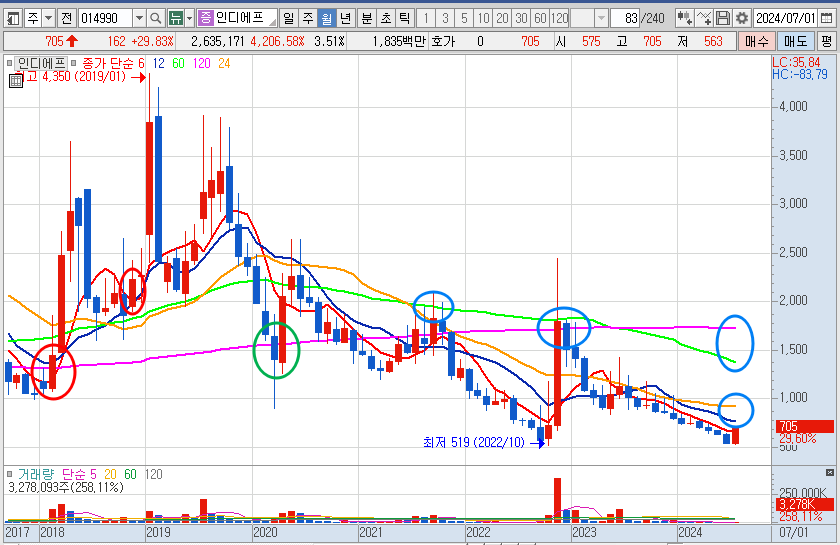Click moving average 6 legend
This screenshot has height=545, width=840.
click(141, 64)
